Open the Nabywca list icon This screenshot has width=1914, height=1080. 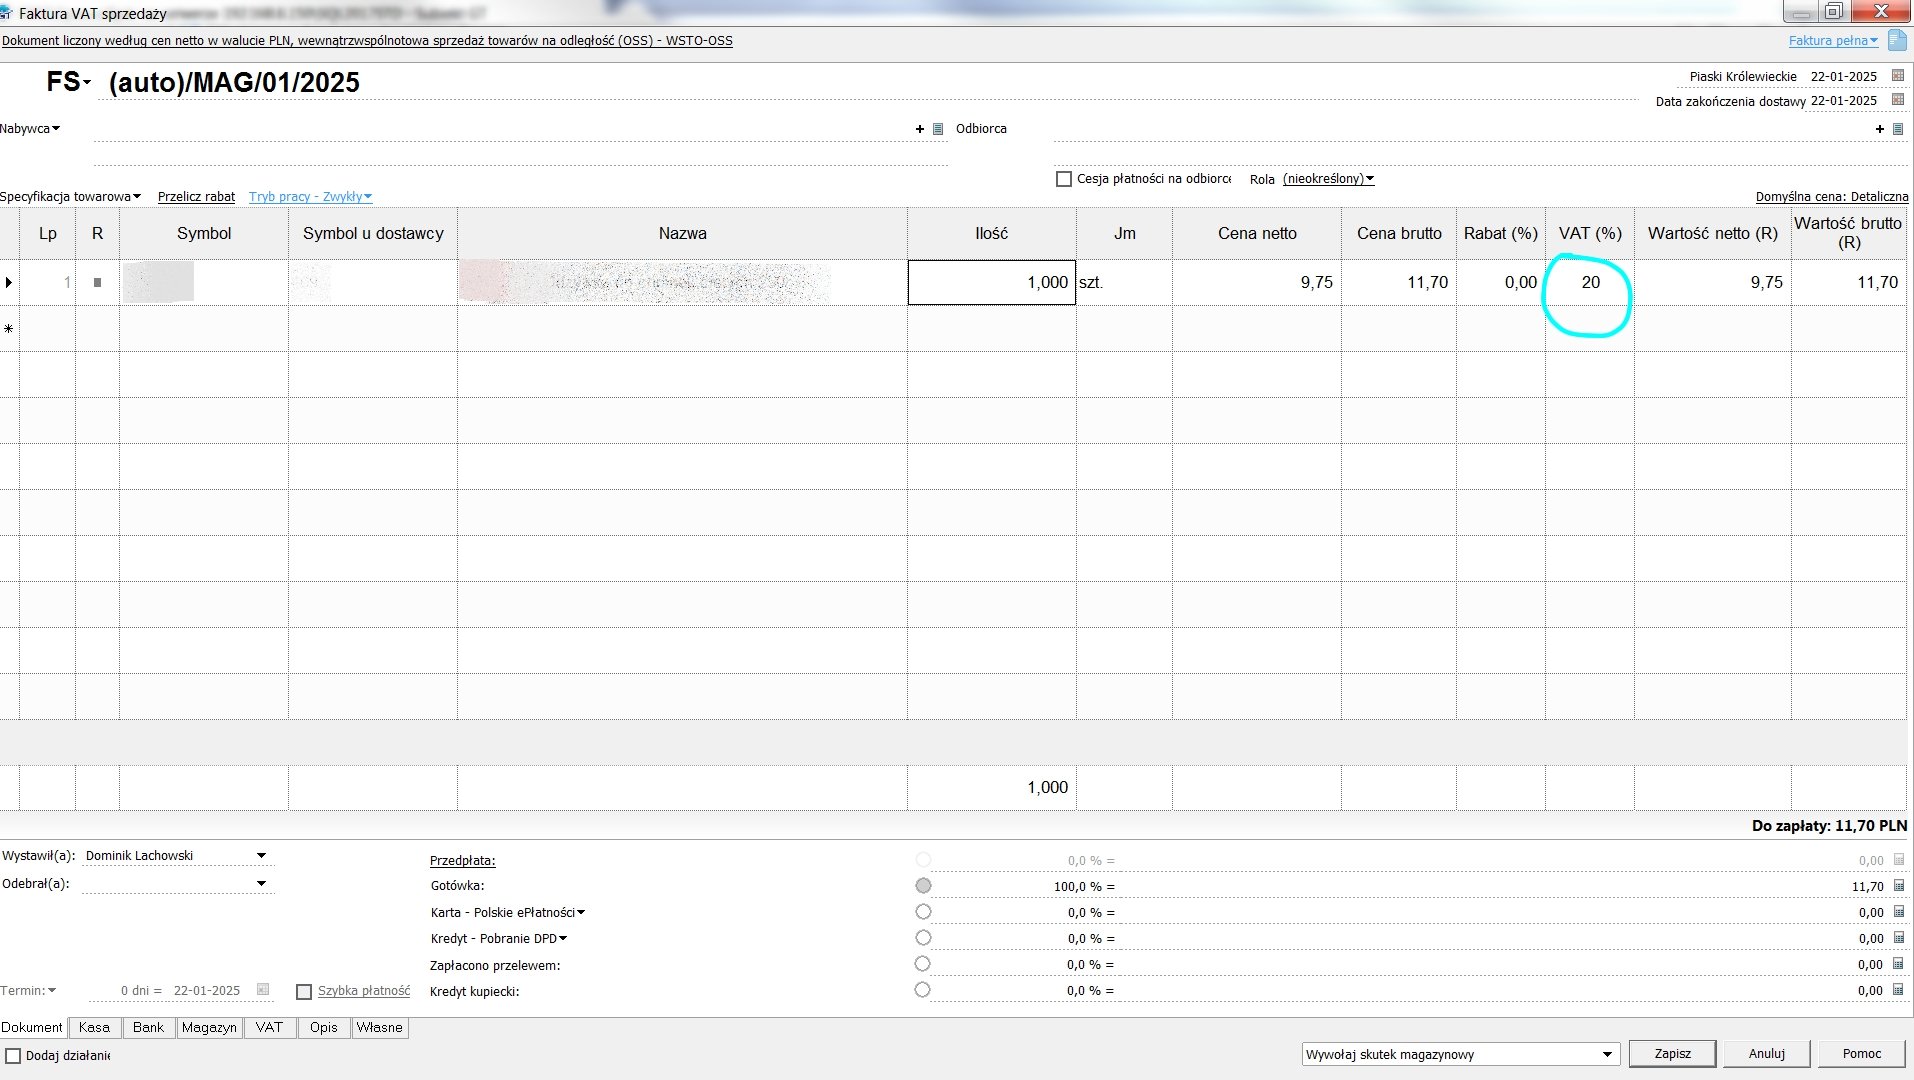[938, 129]
